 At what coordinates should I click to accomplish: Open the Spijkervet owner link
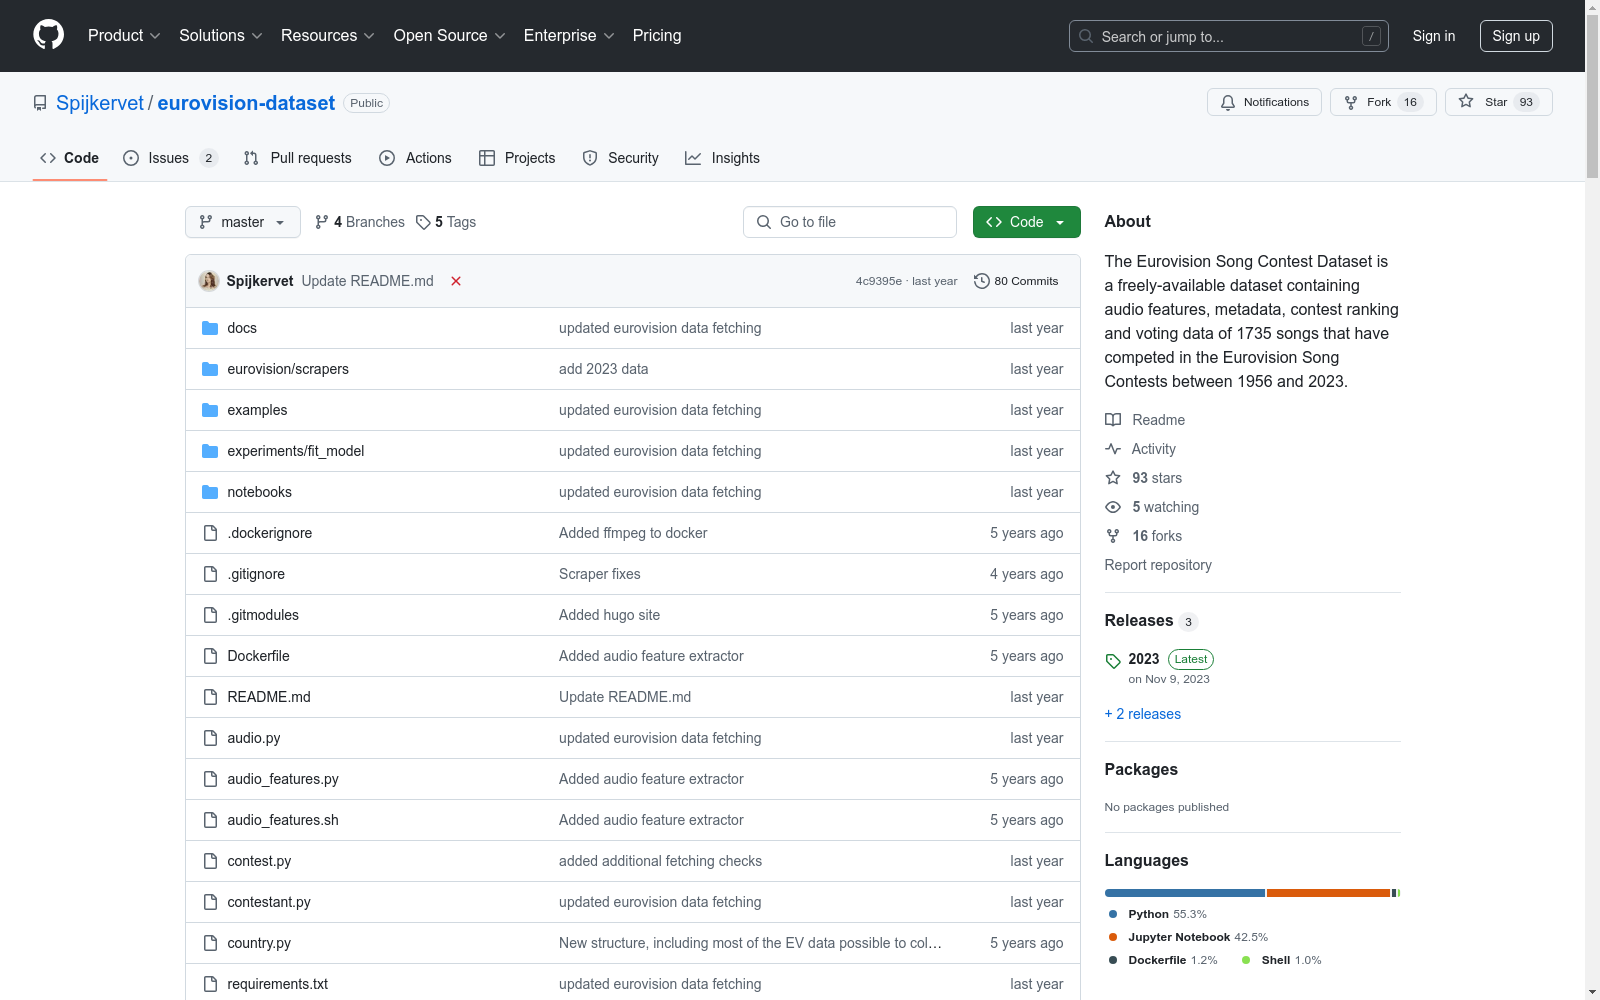coord(100,103)
